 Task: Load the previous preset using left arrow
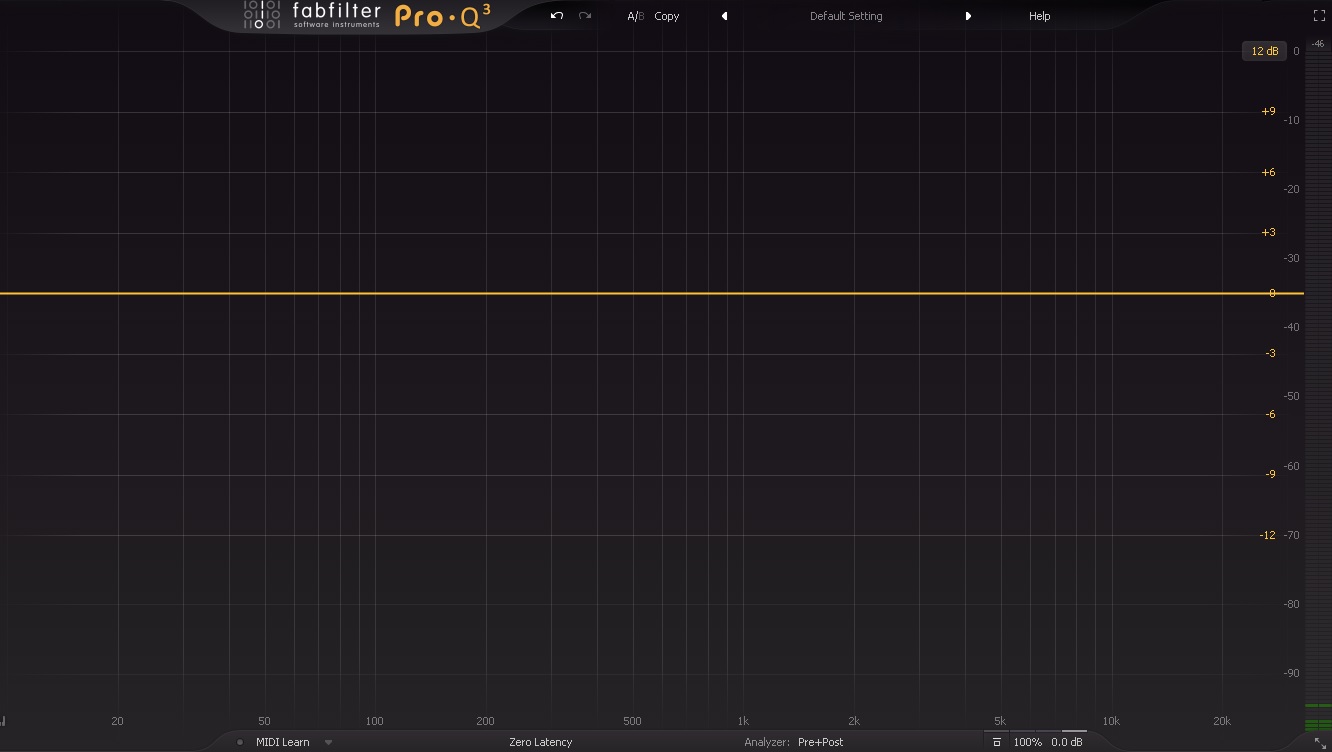724,16
